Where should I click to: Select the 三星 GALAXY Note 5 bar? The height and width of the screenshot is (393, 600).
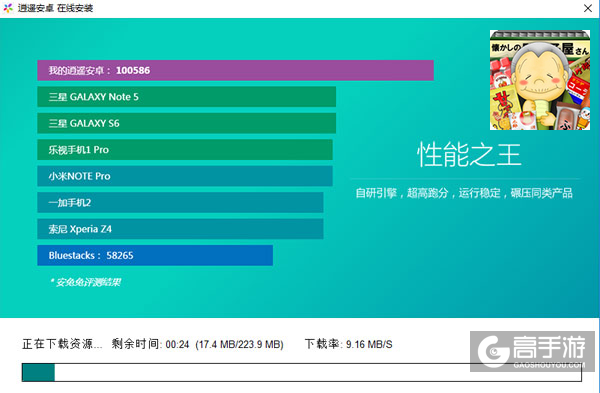click(186, 97)
